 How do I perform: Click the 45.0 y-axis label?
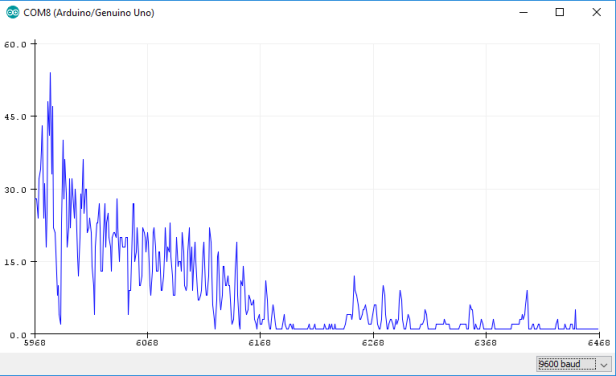[x=15, y=117]
